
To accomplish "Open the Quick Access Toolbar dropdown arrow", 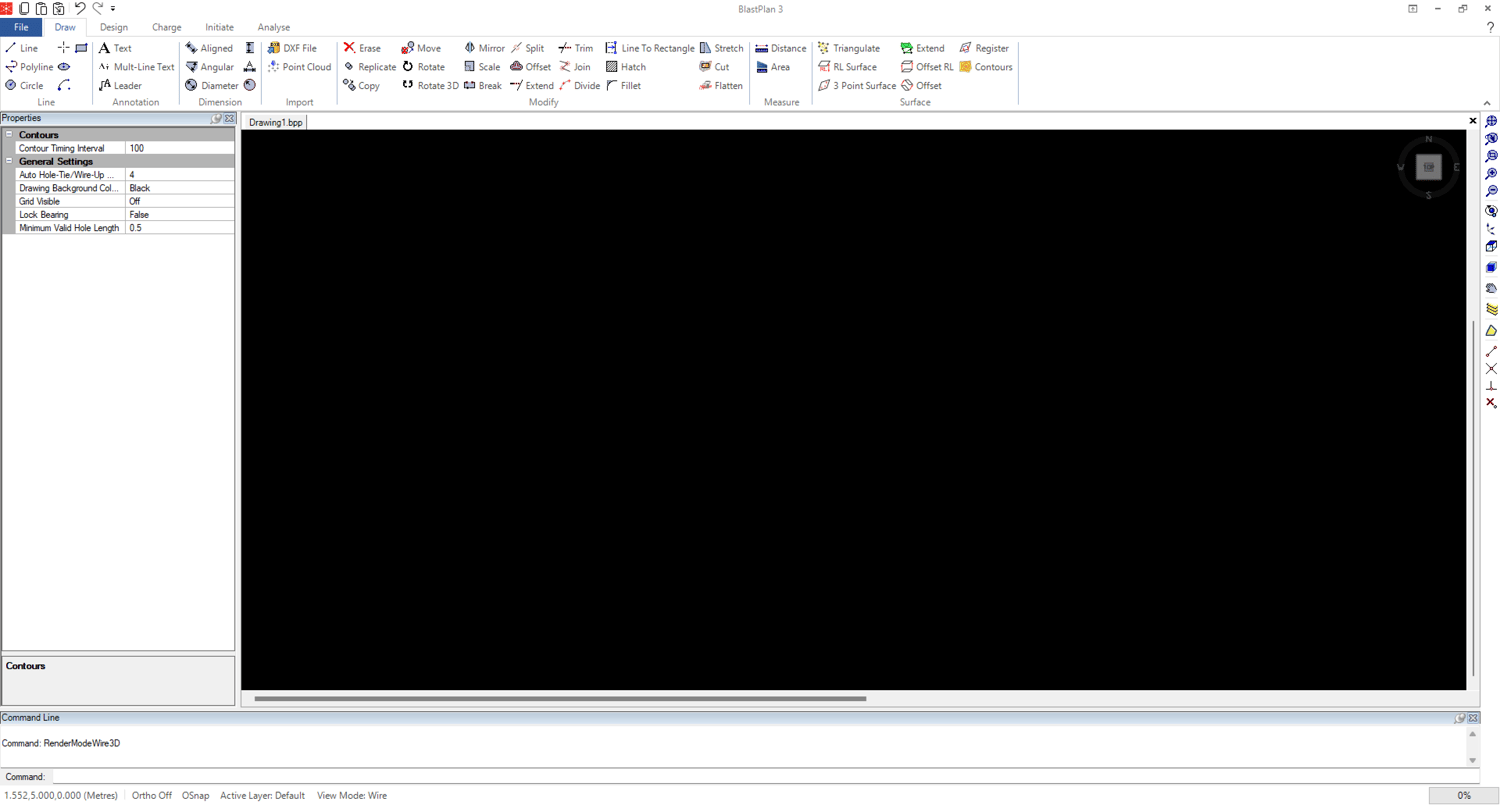I will click(113, 8).
